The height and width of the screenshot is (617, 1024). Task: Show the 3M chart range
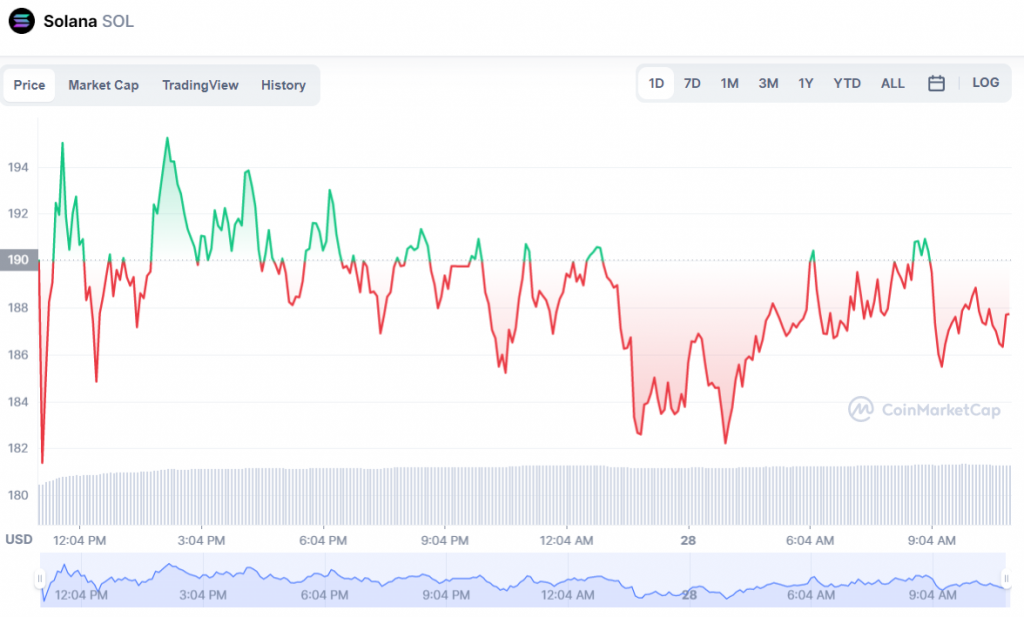click(x=768, y=83)
